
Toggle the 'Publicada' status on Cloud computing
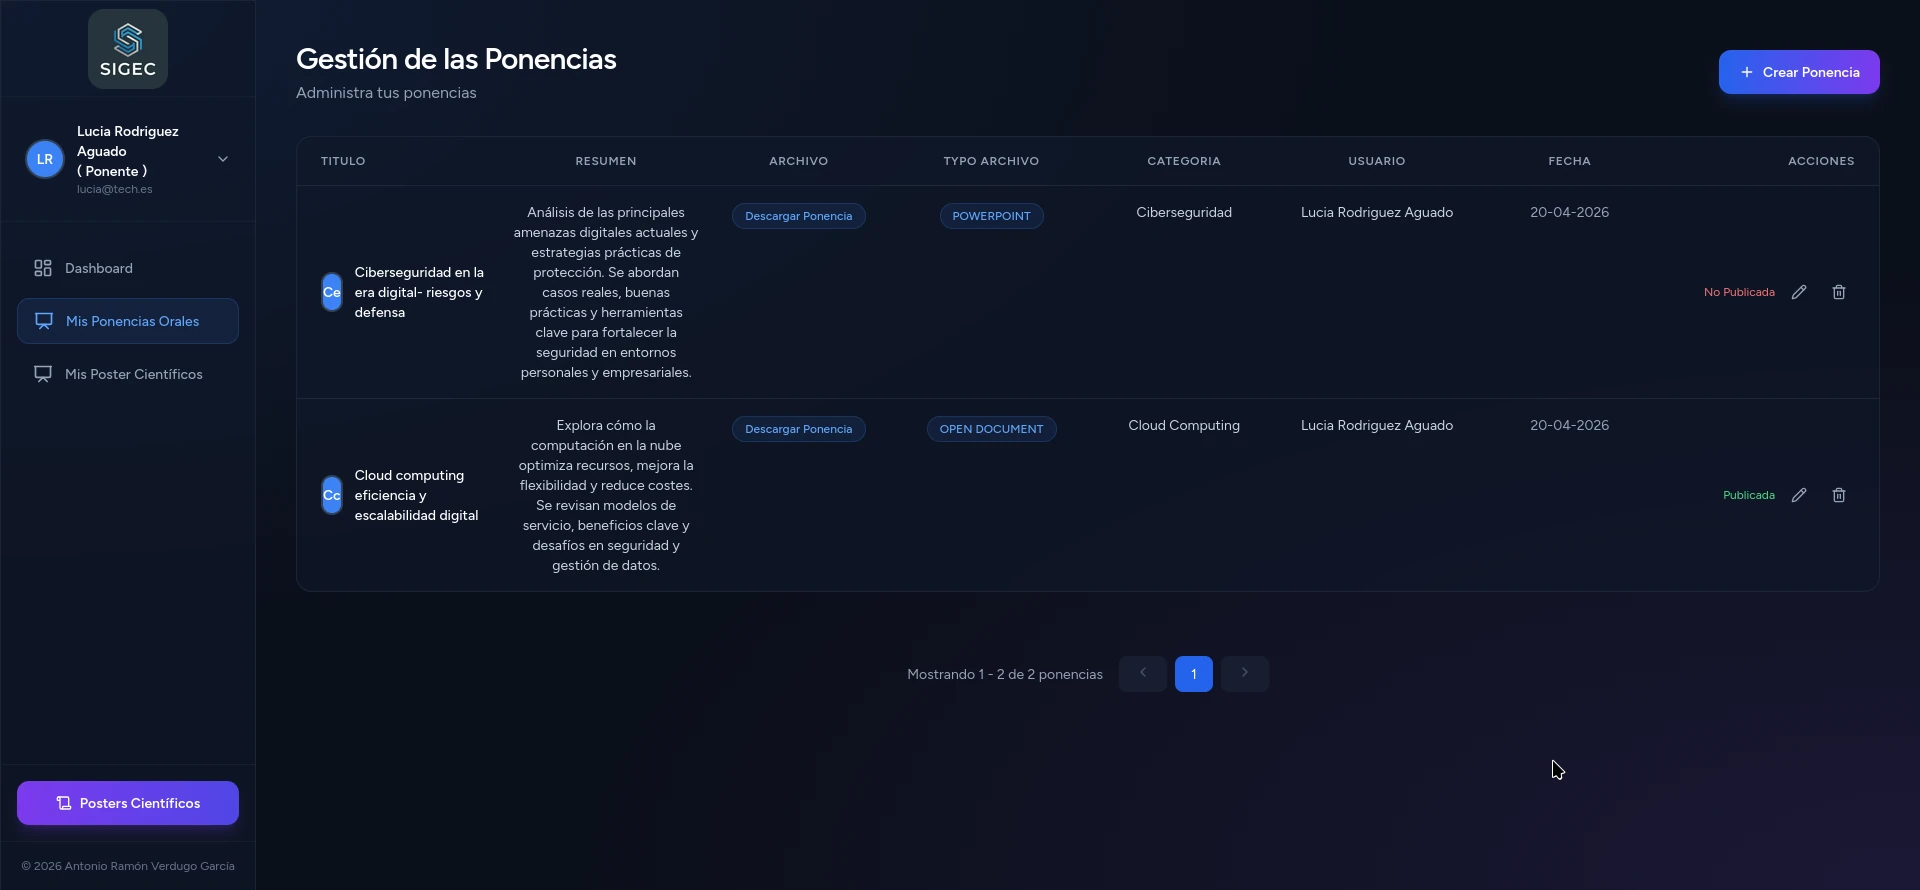click(x=1748, y=495)
